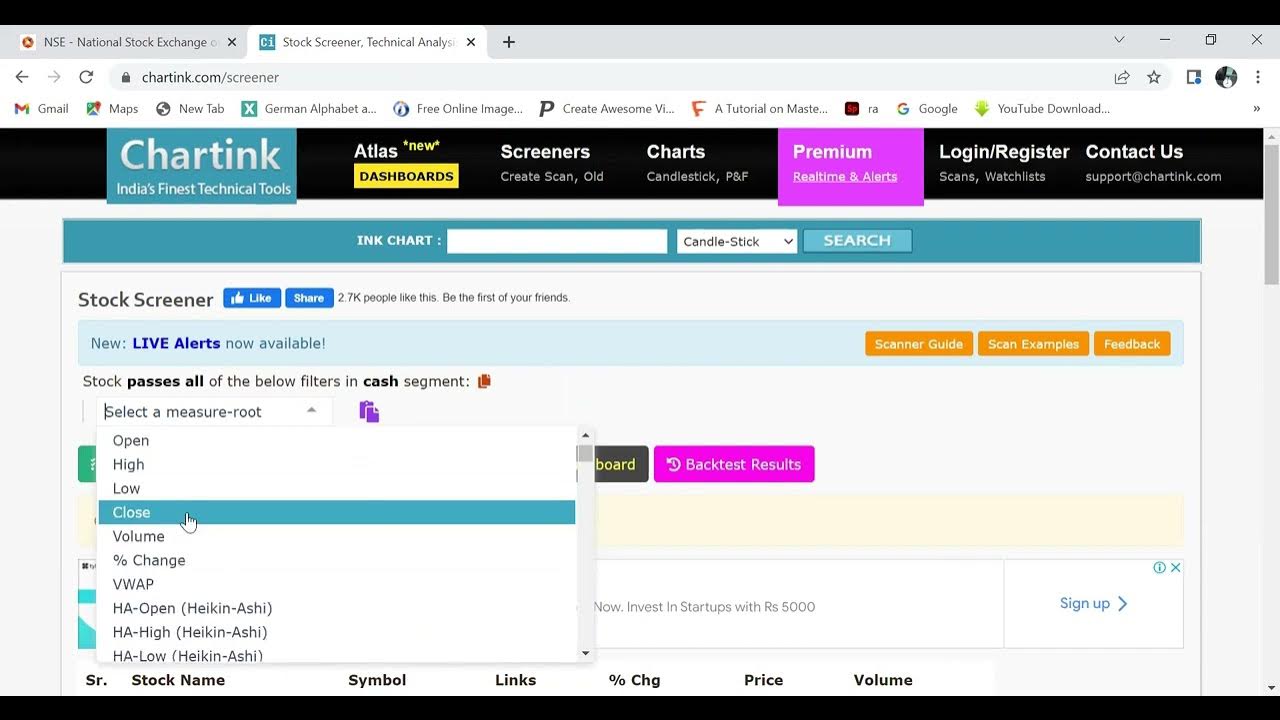This screenshot has height=720, width=1280.
Task: Open Chrome three-dot menu
Action: [x=1258, y=77]
